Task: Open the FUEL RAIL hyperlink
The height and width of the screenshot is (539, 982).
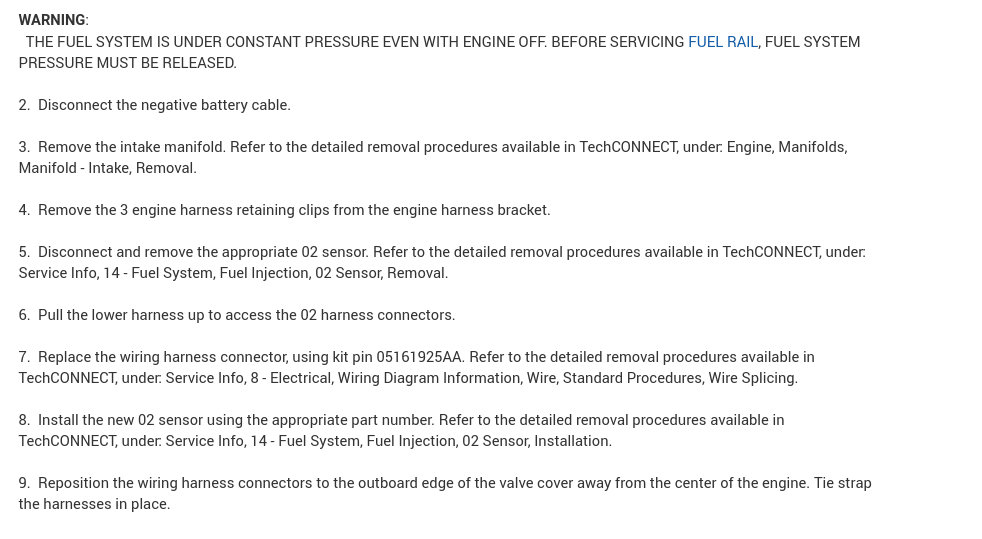Action: 722,42
